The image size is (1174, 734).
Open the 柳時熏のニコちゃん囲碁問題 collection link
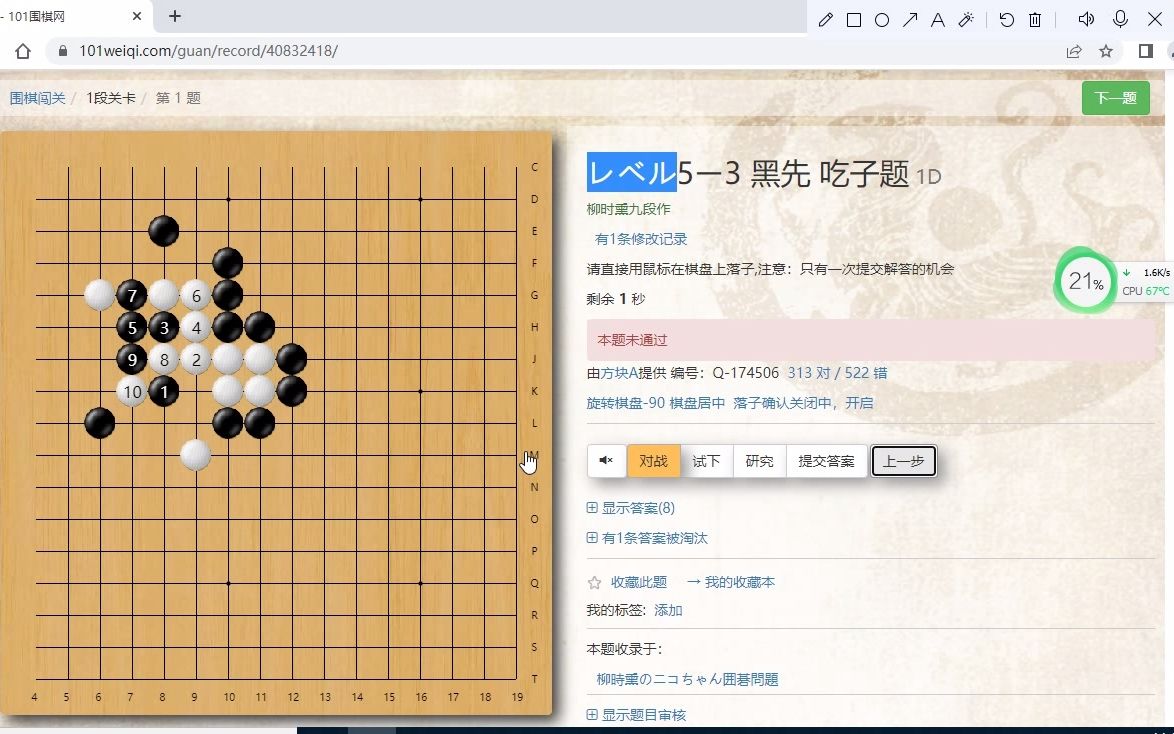pos(687,679)
